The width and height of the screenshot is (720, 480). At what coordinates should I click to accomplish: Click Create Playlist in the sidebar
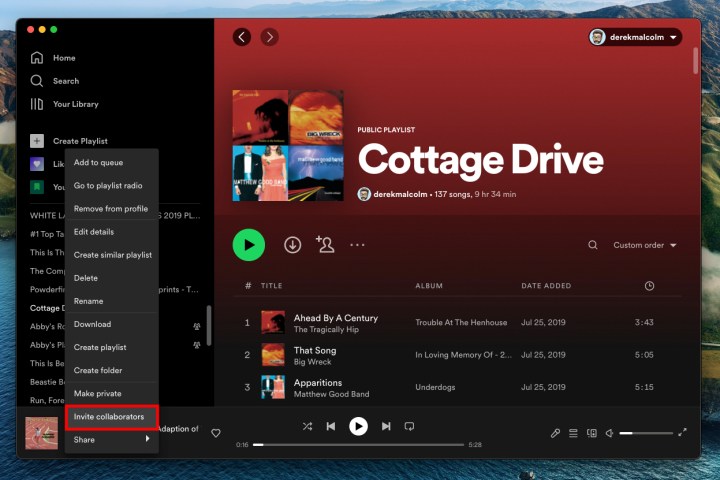tap(80, 141)
